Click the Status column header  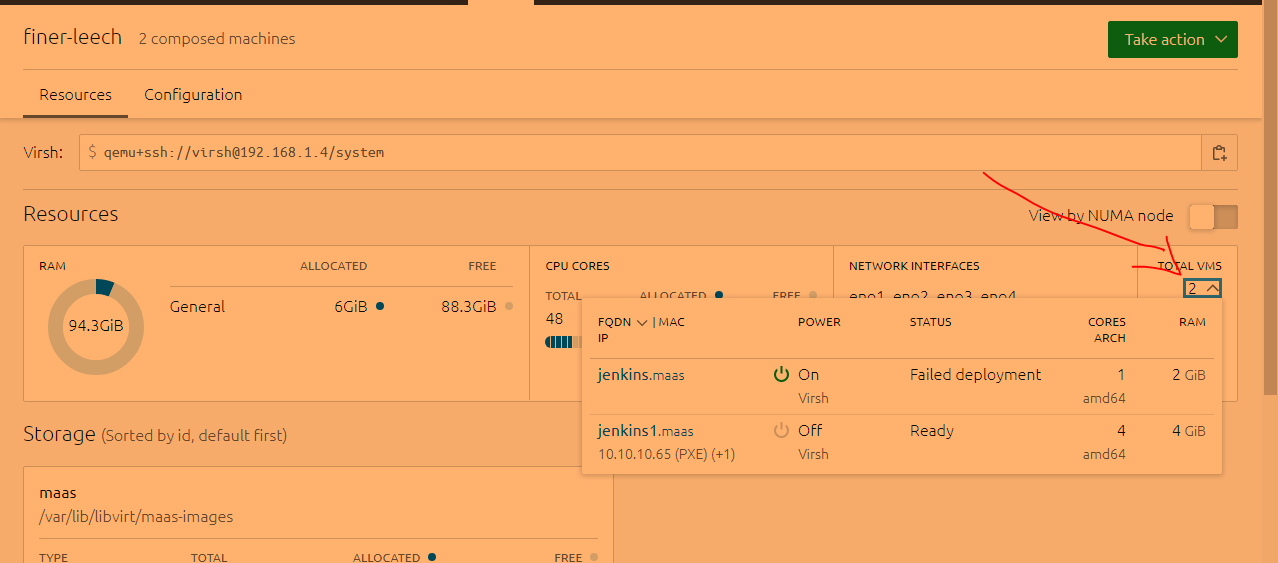pyautogui.click(x=930, y=322)
